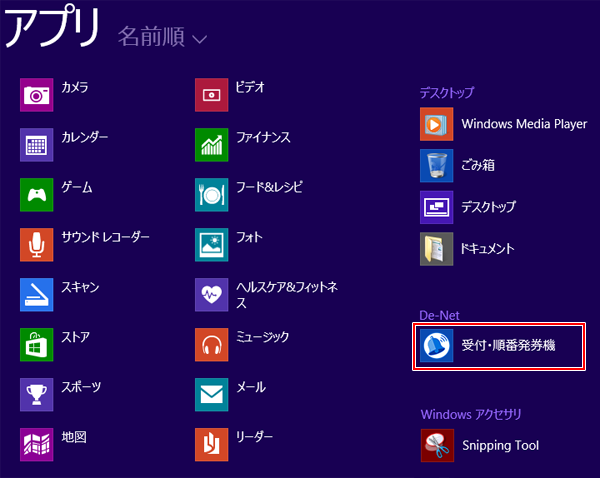The width and height of the screenshot is (600, 478).
Task: Launch the ストア shopping bag icon
Action: tap(36, 345)
